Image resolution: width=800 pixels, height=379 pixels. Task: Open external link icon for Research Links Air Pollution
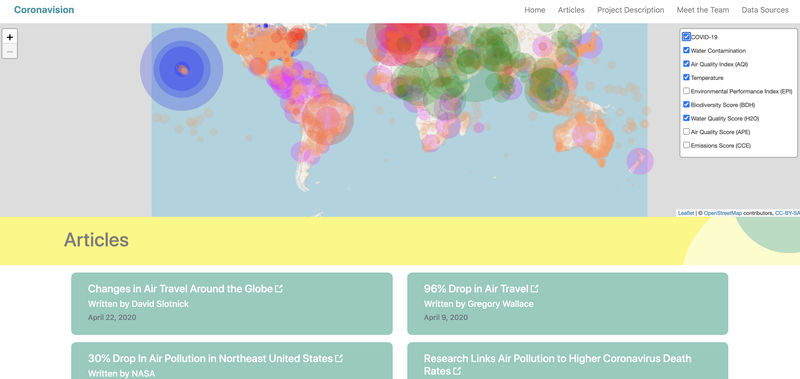point(457,371)
